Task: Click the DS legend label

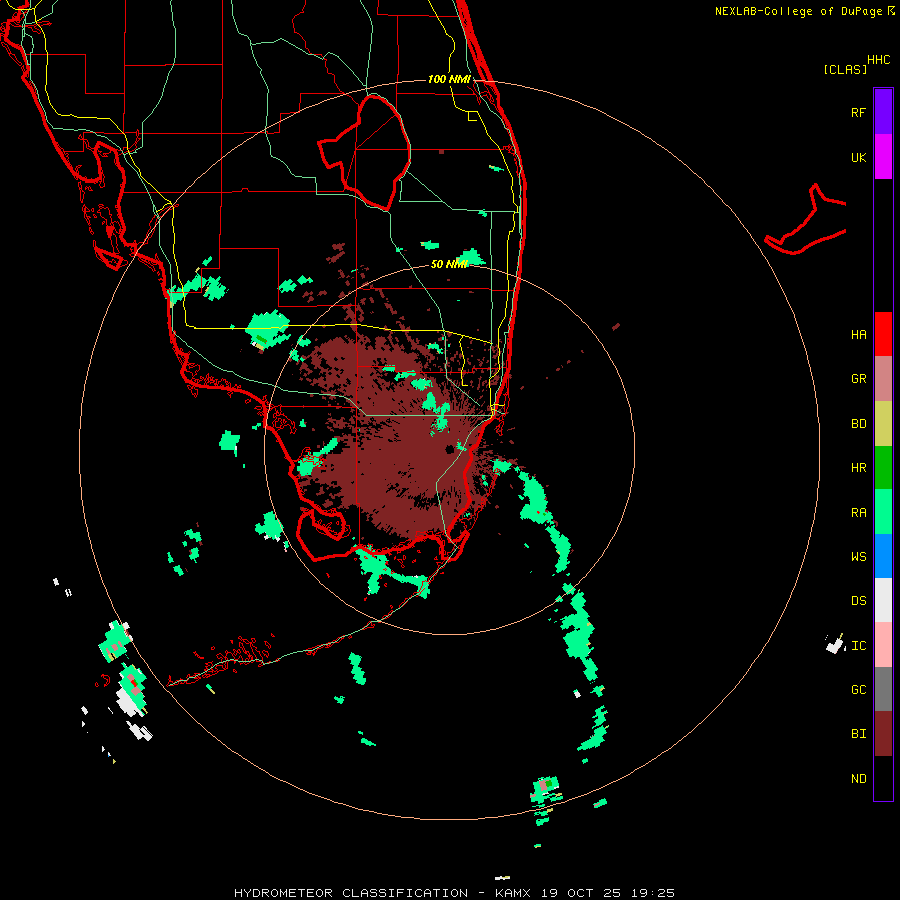Action: coord(858,601)
